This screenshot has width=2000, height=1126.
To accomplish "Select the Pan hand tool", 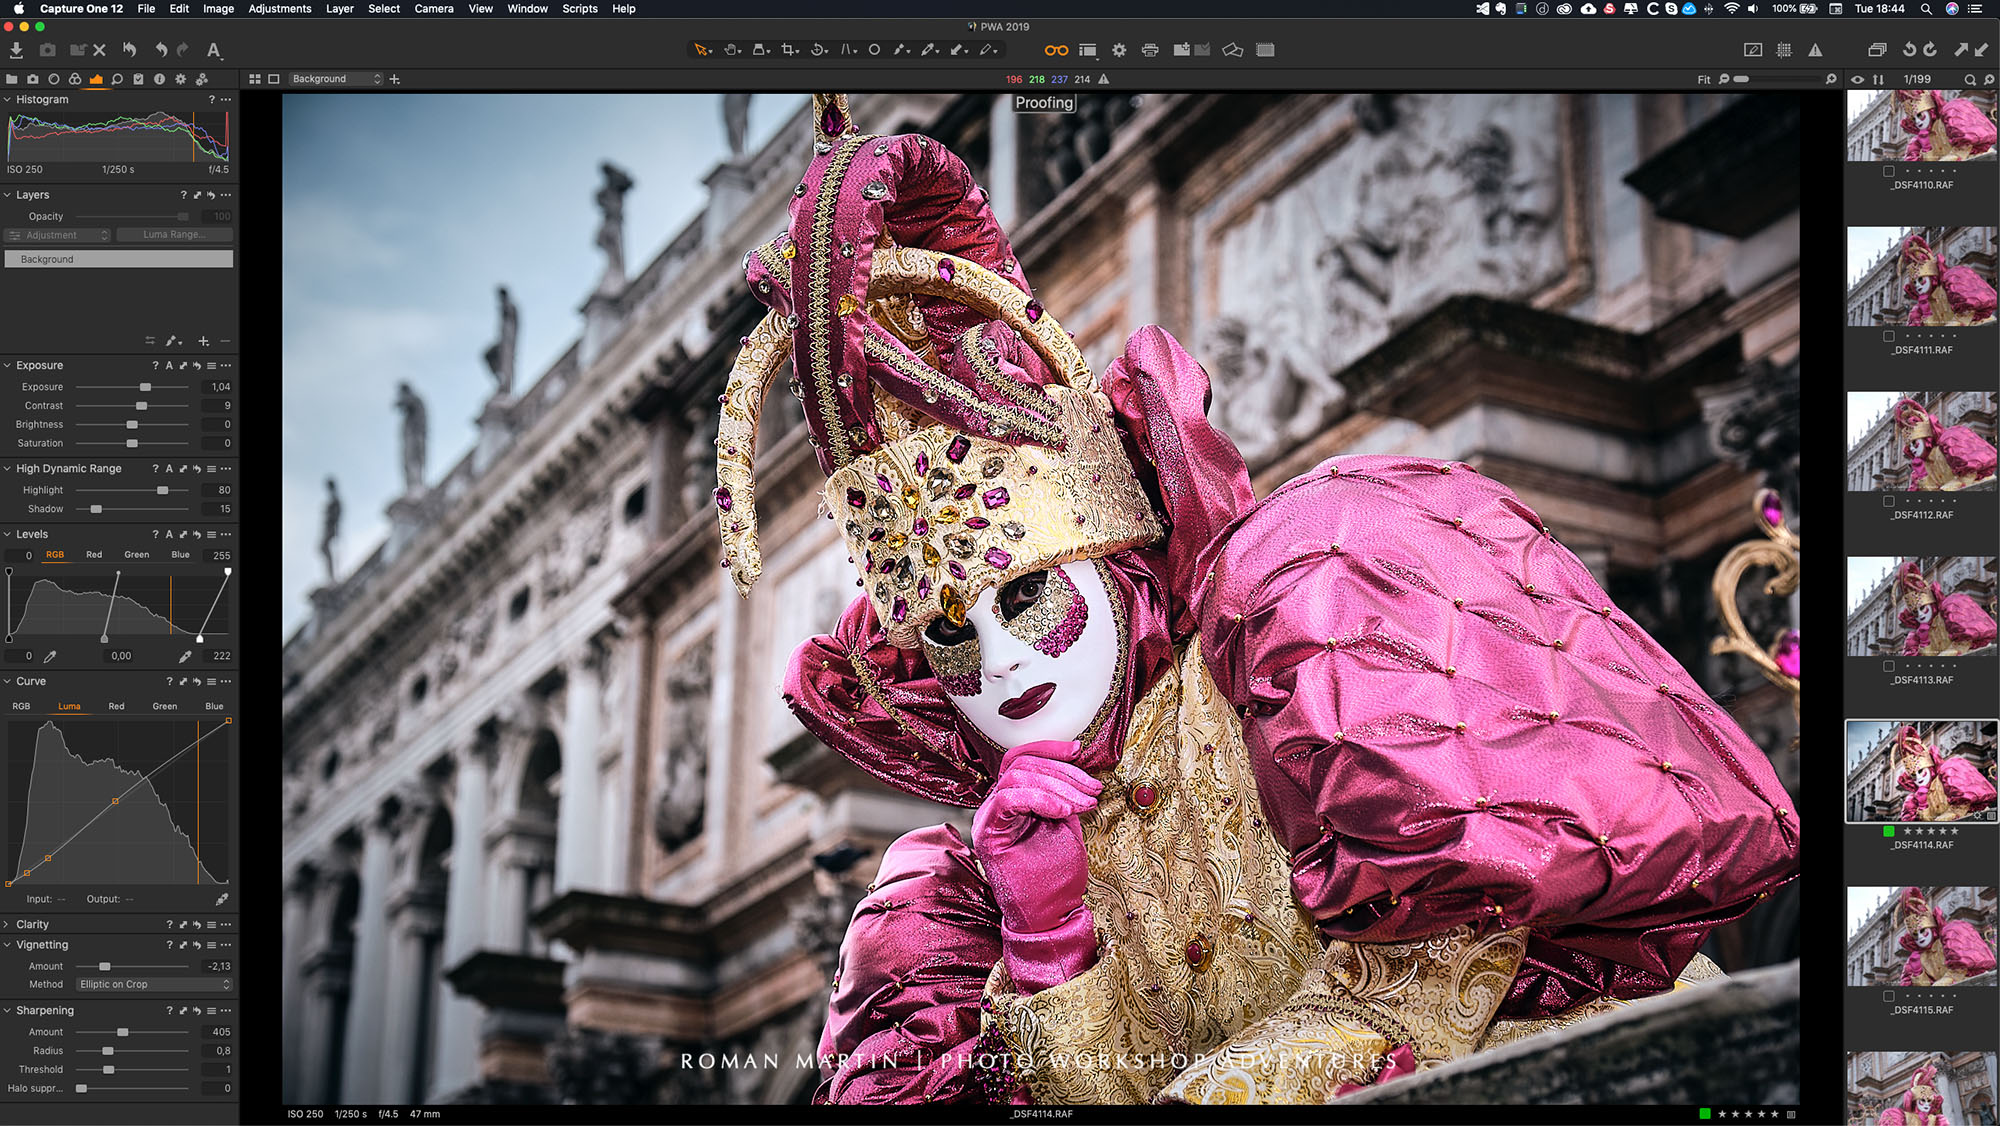I will (x=732, y=50).
